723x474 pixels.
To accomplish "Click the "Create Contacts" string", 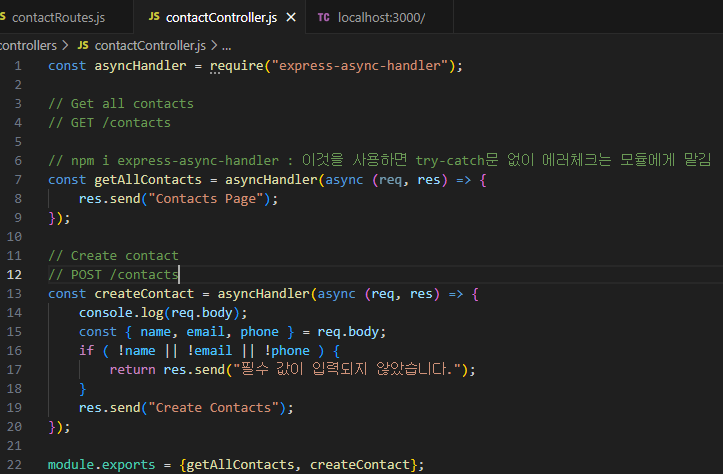I will [x=213, y=408].
